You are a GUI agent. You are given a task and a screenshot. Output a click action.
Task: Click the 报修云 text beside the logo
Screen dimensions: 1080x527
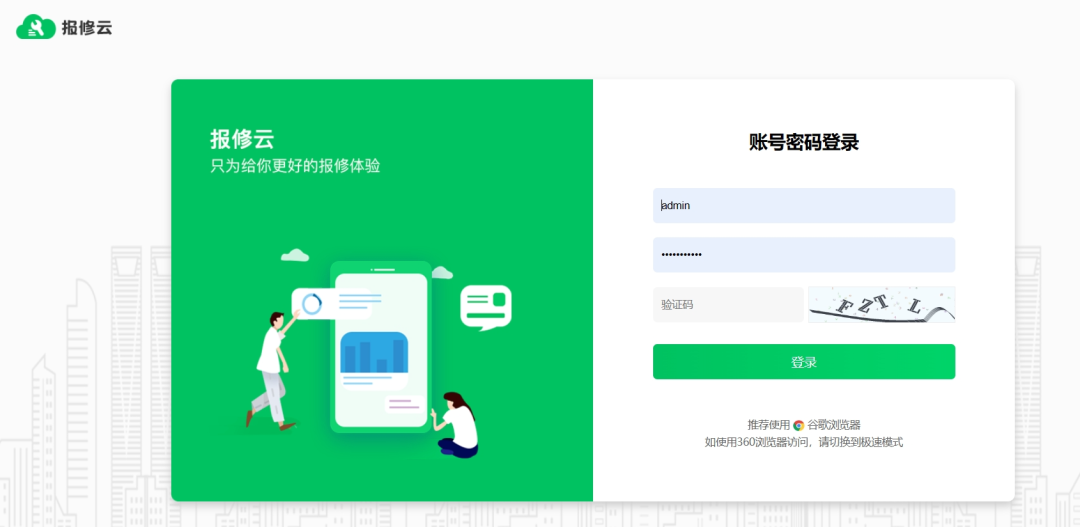[86, 28]
